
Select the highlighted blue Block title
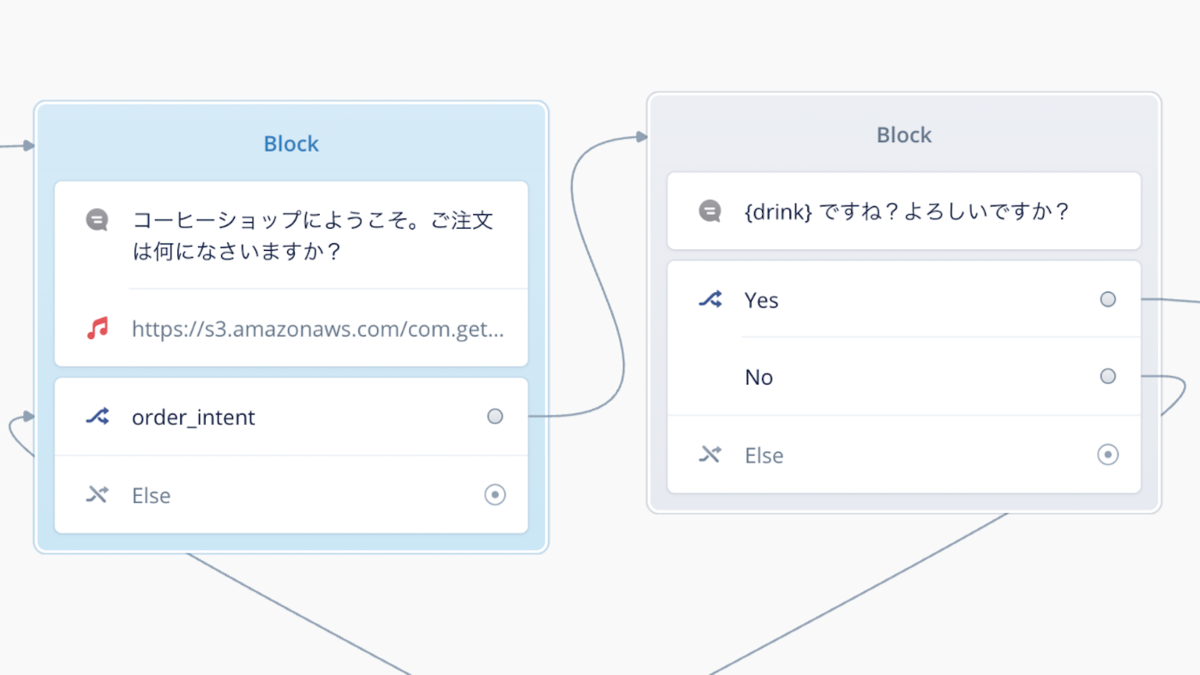(291, 144)
